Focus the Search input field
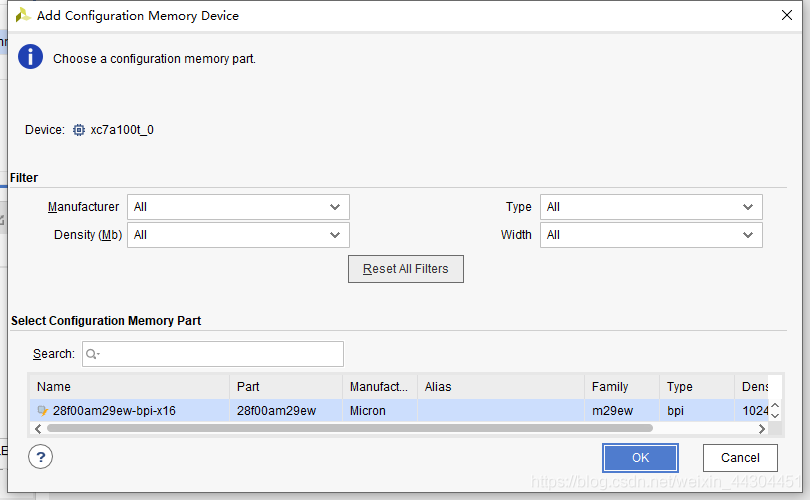The height and width of the screenshot is (500, 810). coord(213,354)
